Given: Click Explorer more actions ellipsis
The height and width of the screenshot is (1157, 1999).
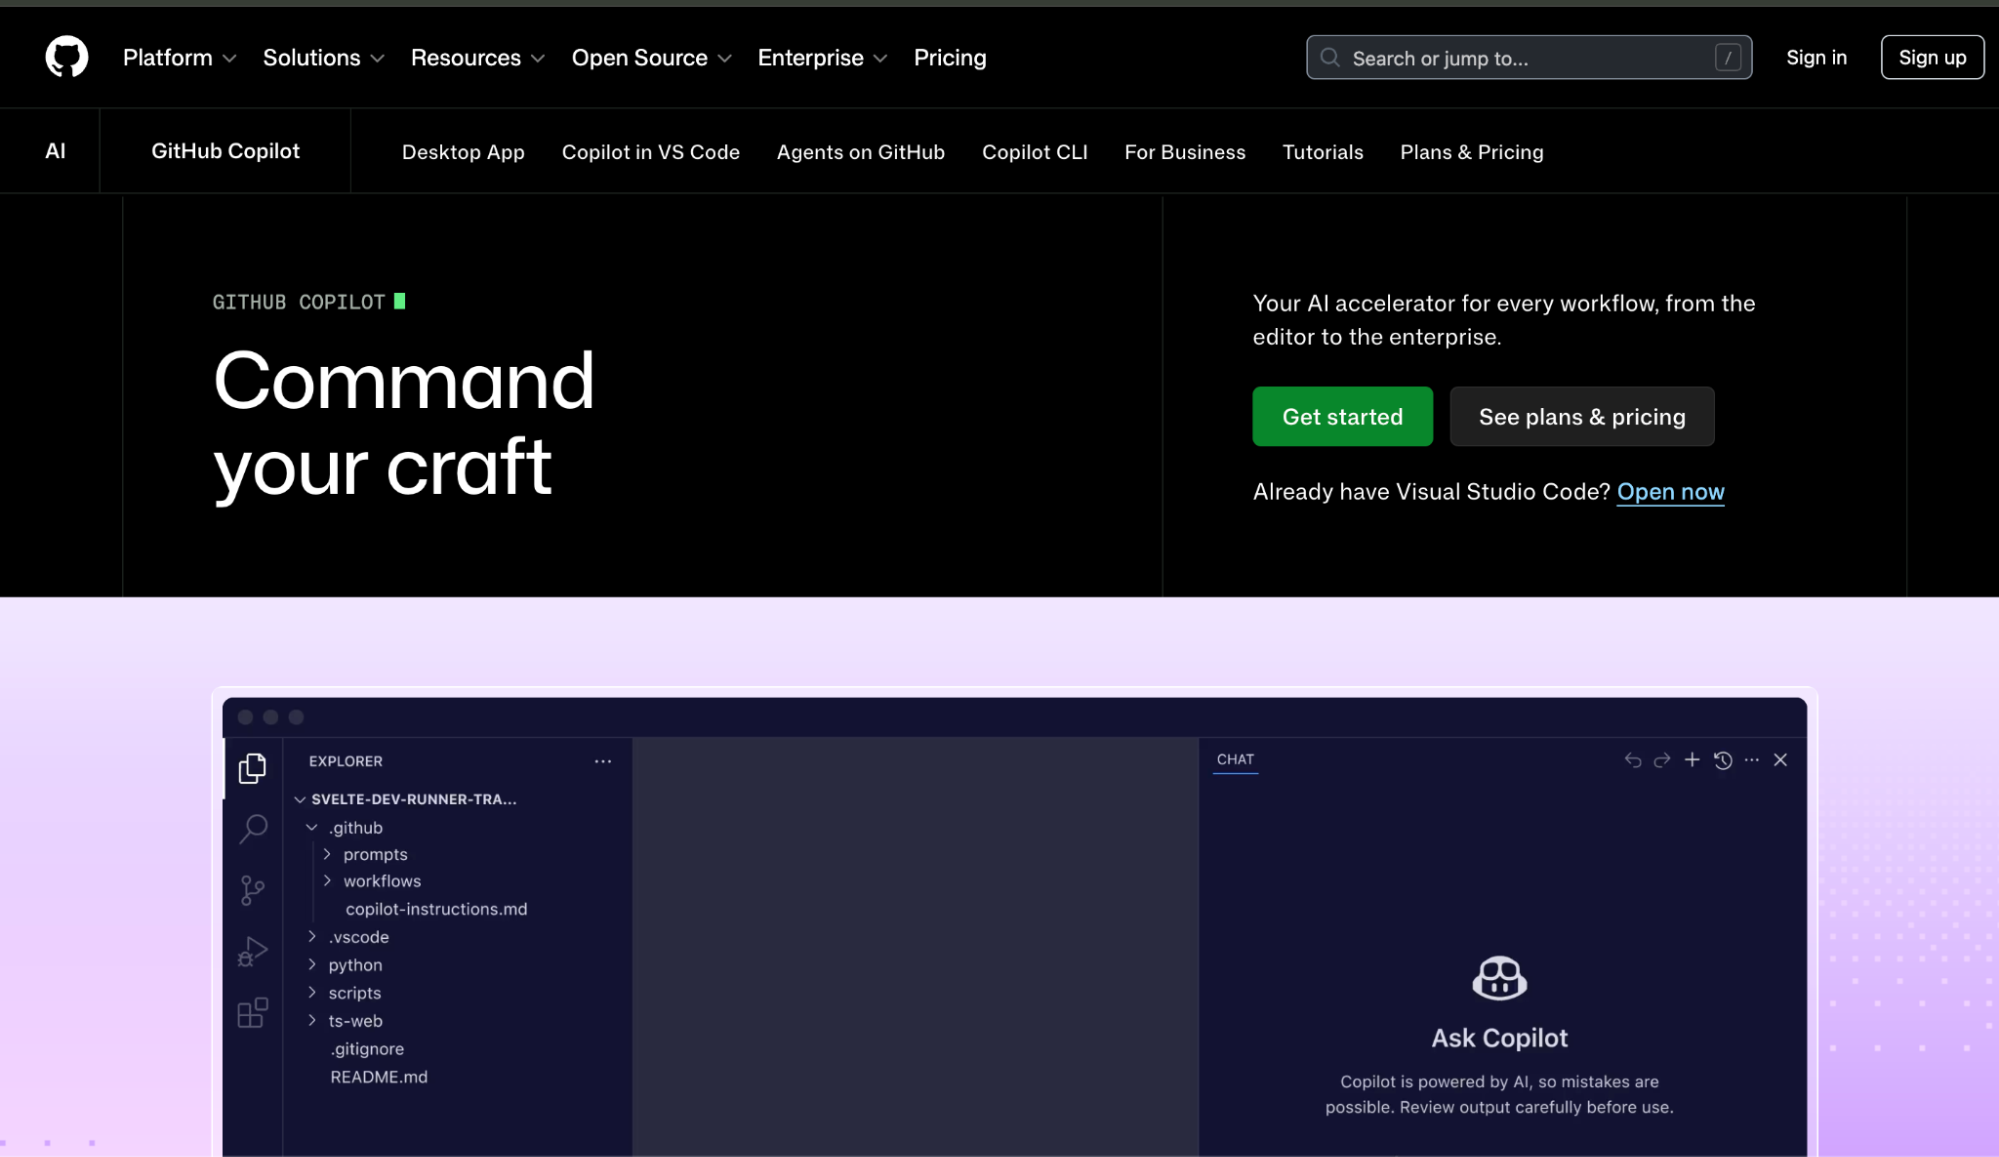Looking at the screenshot, I should [x=603, y=761].
